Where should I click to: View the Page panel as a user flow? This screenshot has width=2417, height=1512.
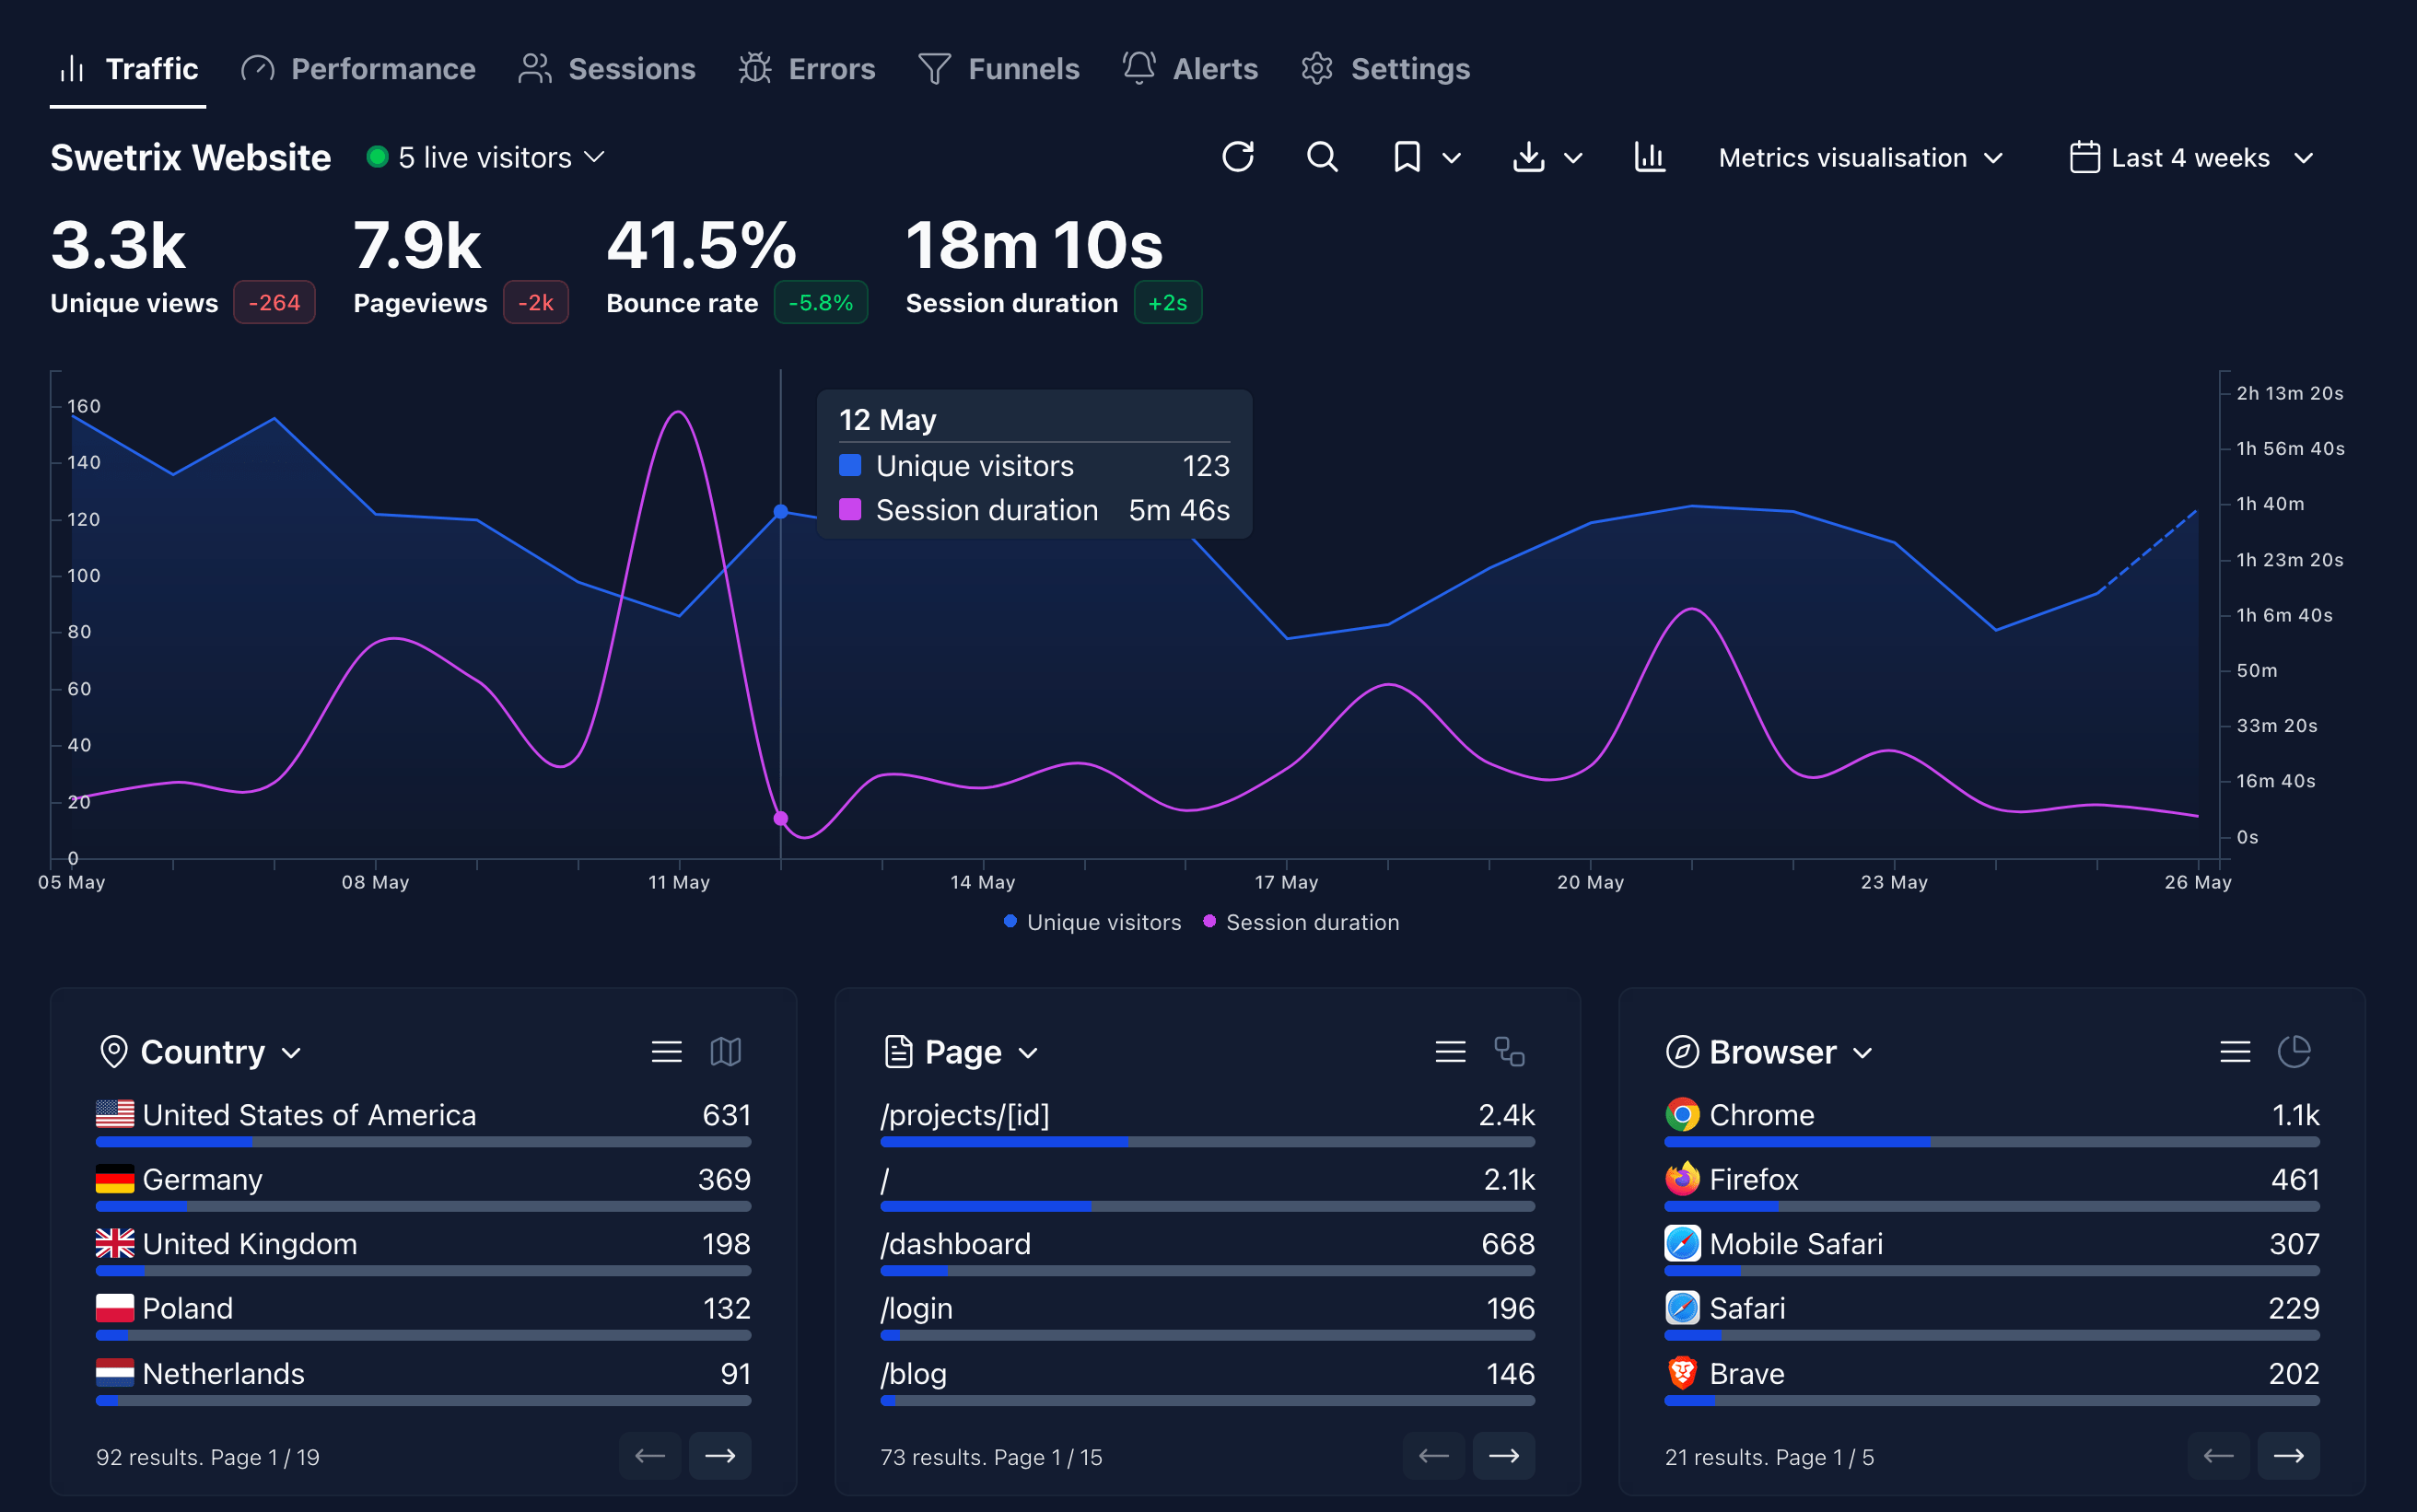[1510, 1051]
